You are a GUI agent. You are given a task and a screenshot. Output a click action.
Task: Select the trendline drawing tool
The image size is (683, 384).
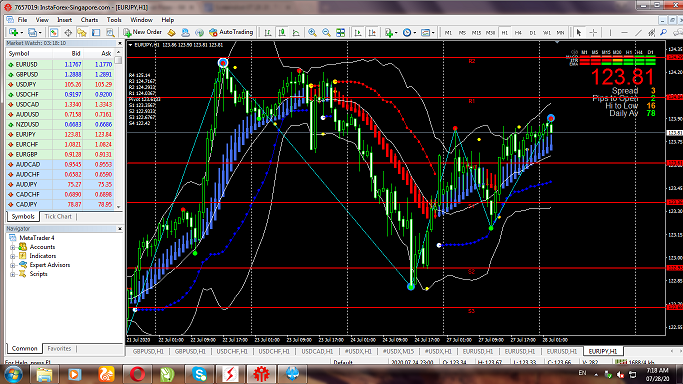pyautogui.click(x=638, y=33)
